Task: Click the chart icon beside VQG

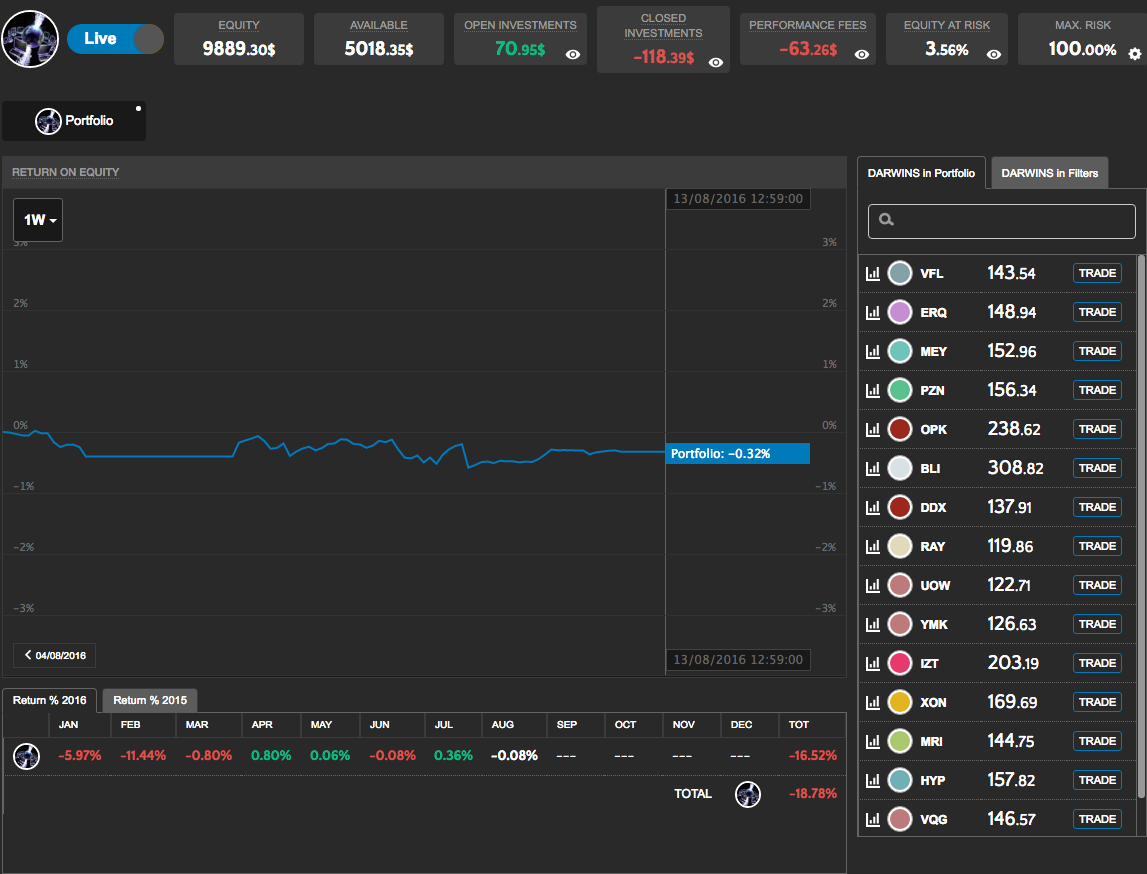Action: pos(872,819)
